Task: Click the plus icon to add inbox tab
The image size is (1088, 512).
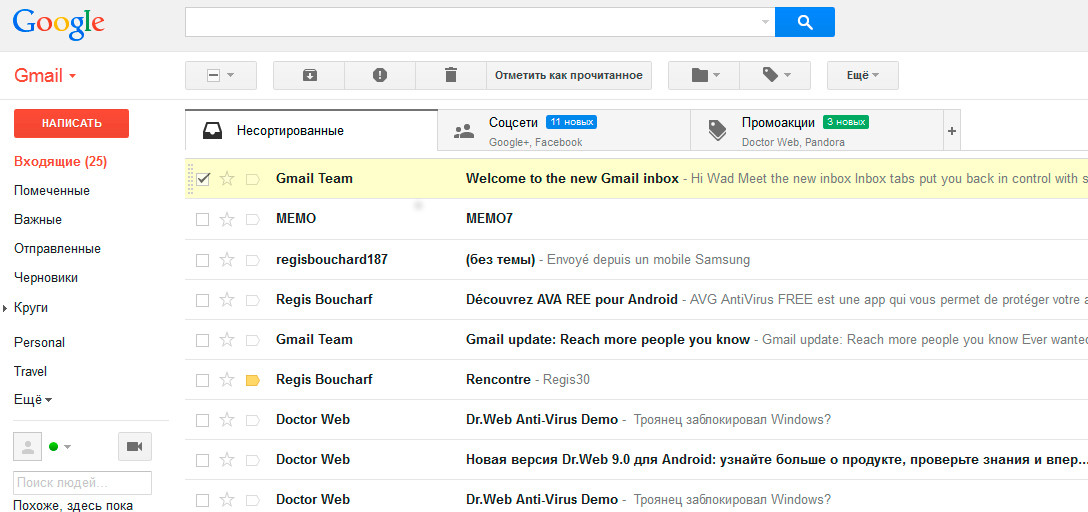Action: point(951,130)
